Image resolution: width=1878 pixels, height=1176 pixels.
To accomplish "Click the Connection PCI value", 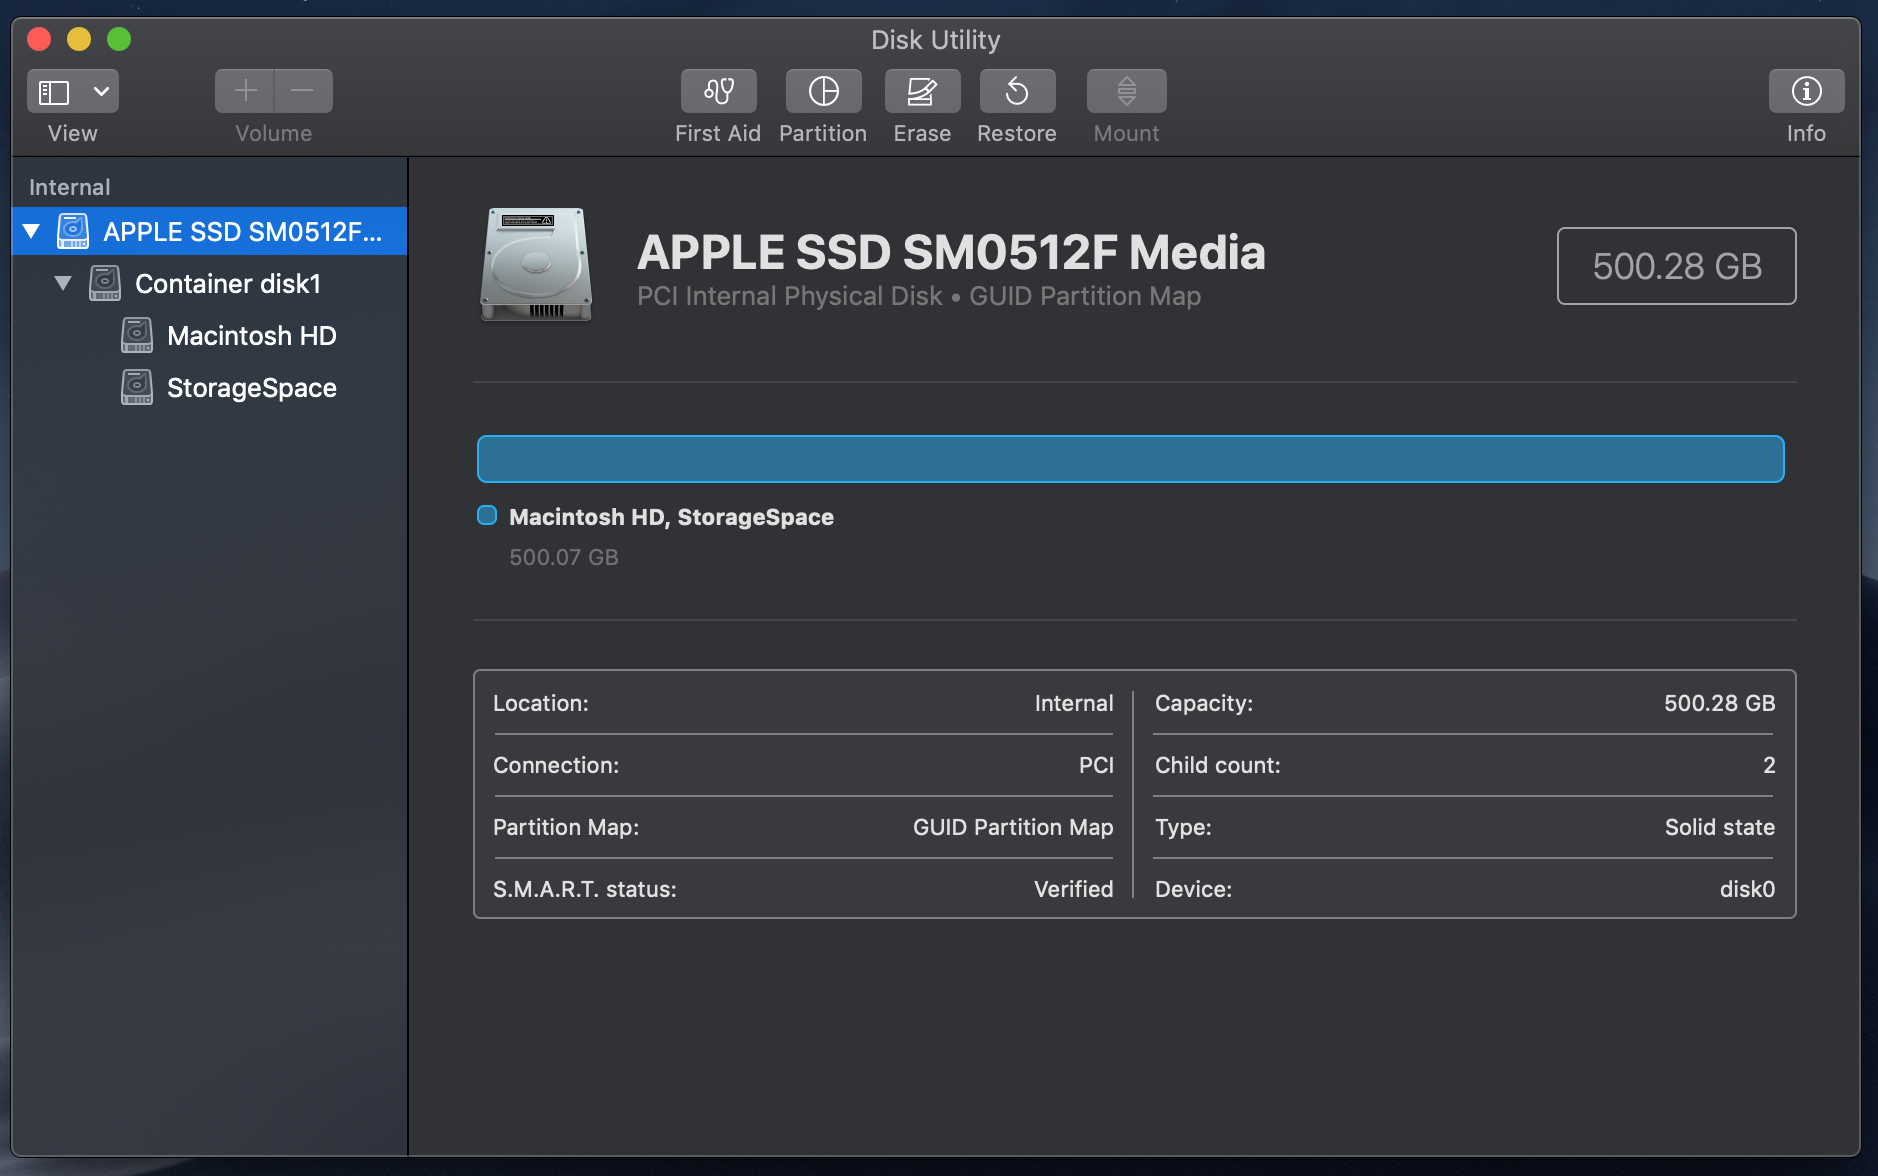I will click(1096, 765).
